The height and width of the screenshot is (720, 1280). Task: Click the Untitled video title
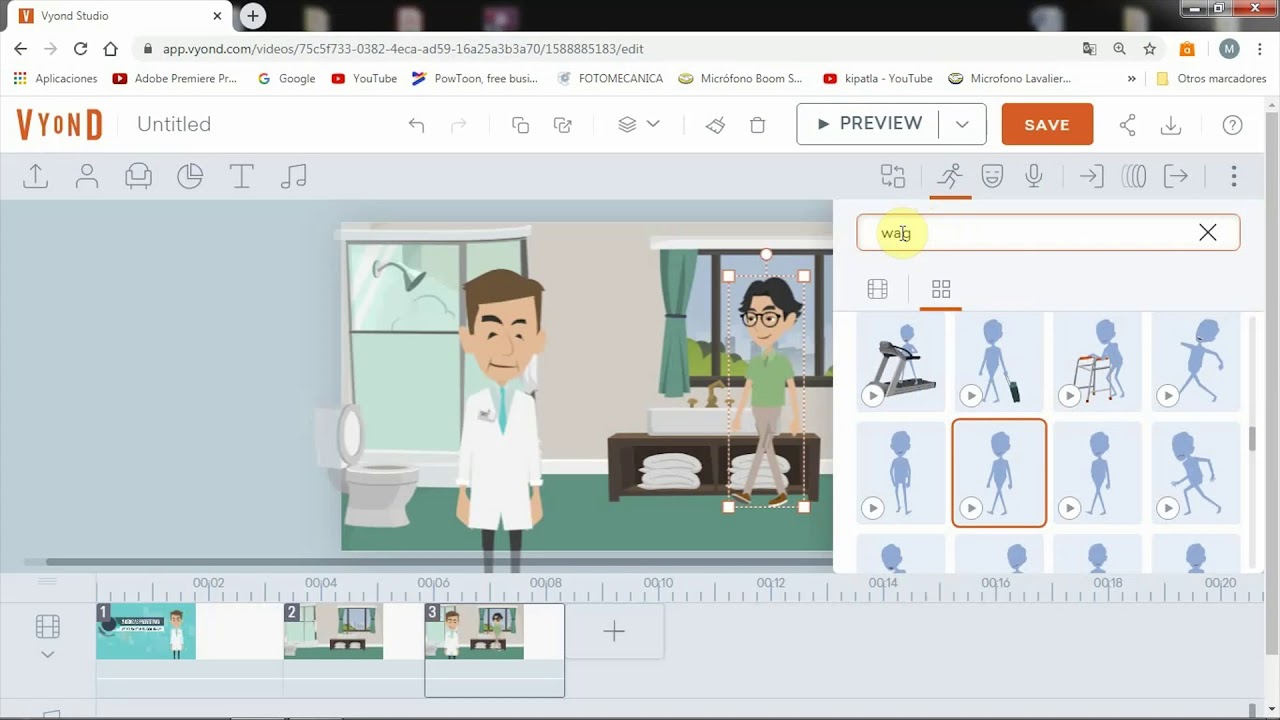click(x=174, y=124)
